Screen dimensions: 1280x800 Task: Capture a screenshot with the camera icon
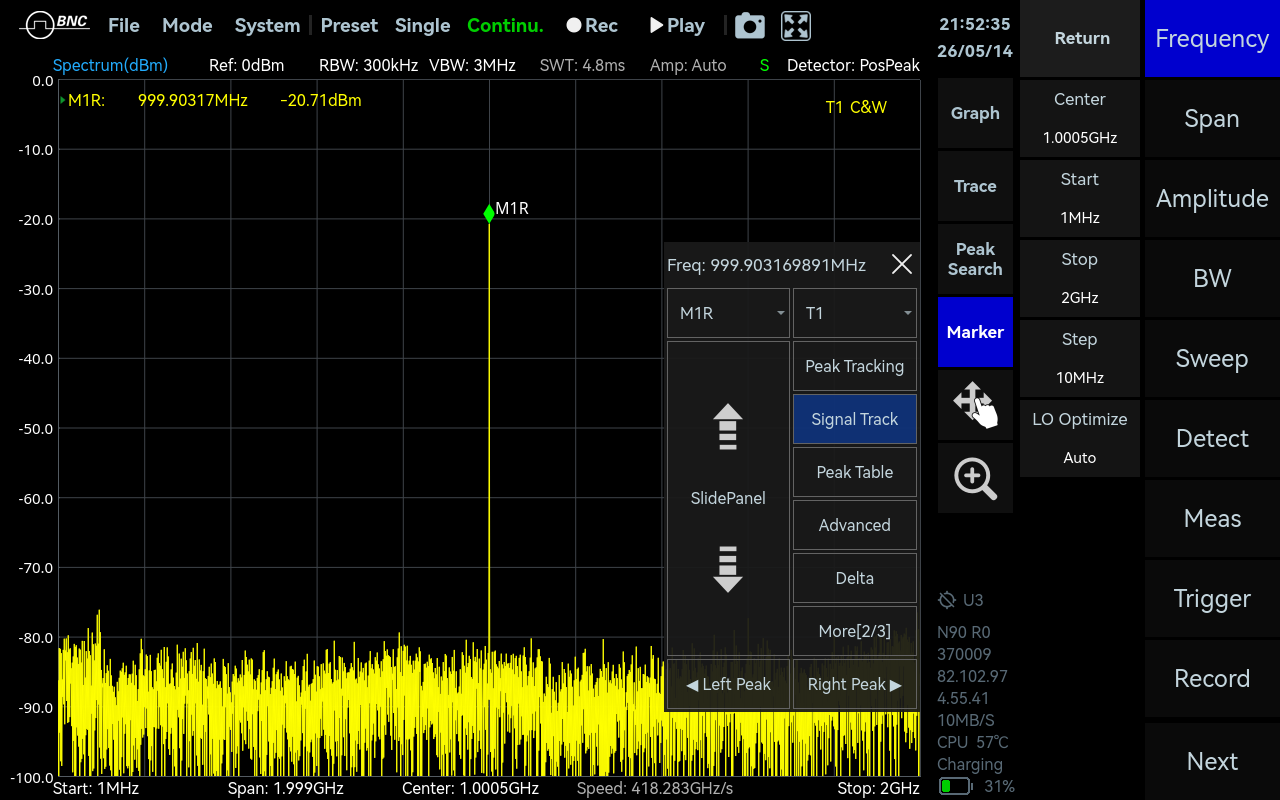pyautogui.click(x=750, y=26)
